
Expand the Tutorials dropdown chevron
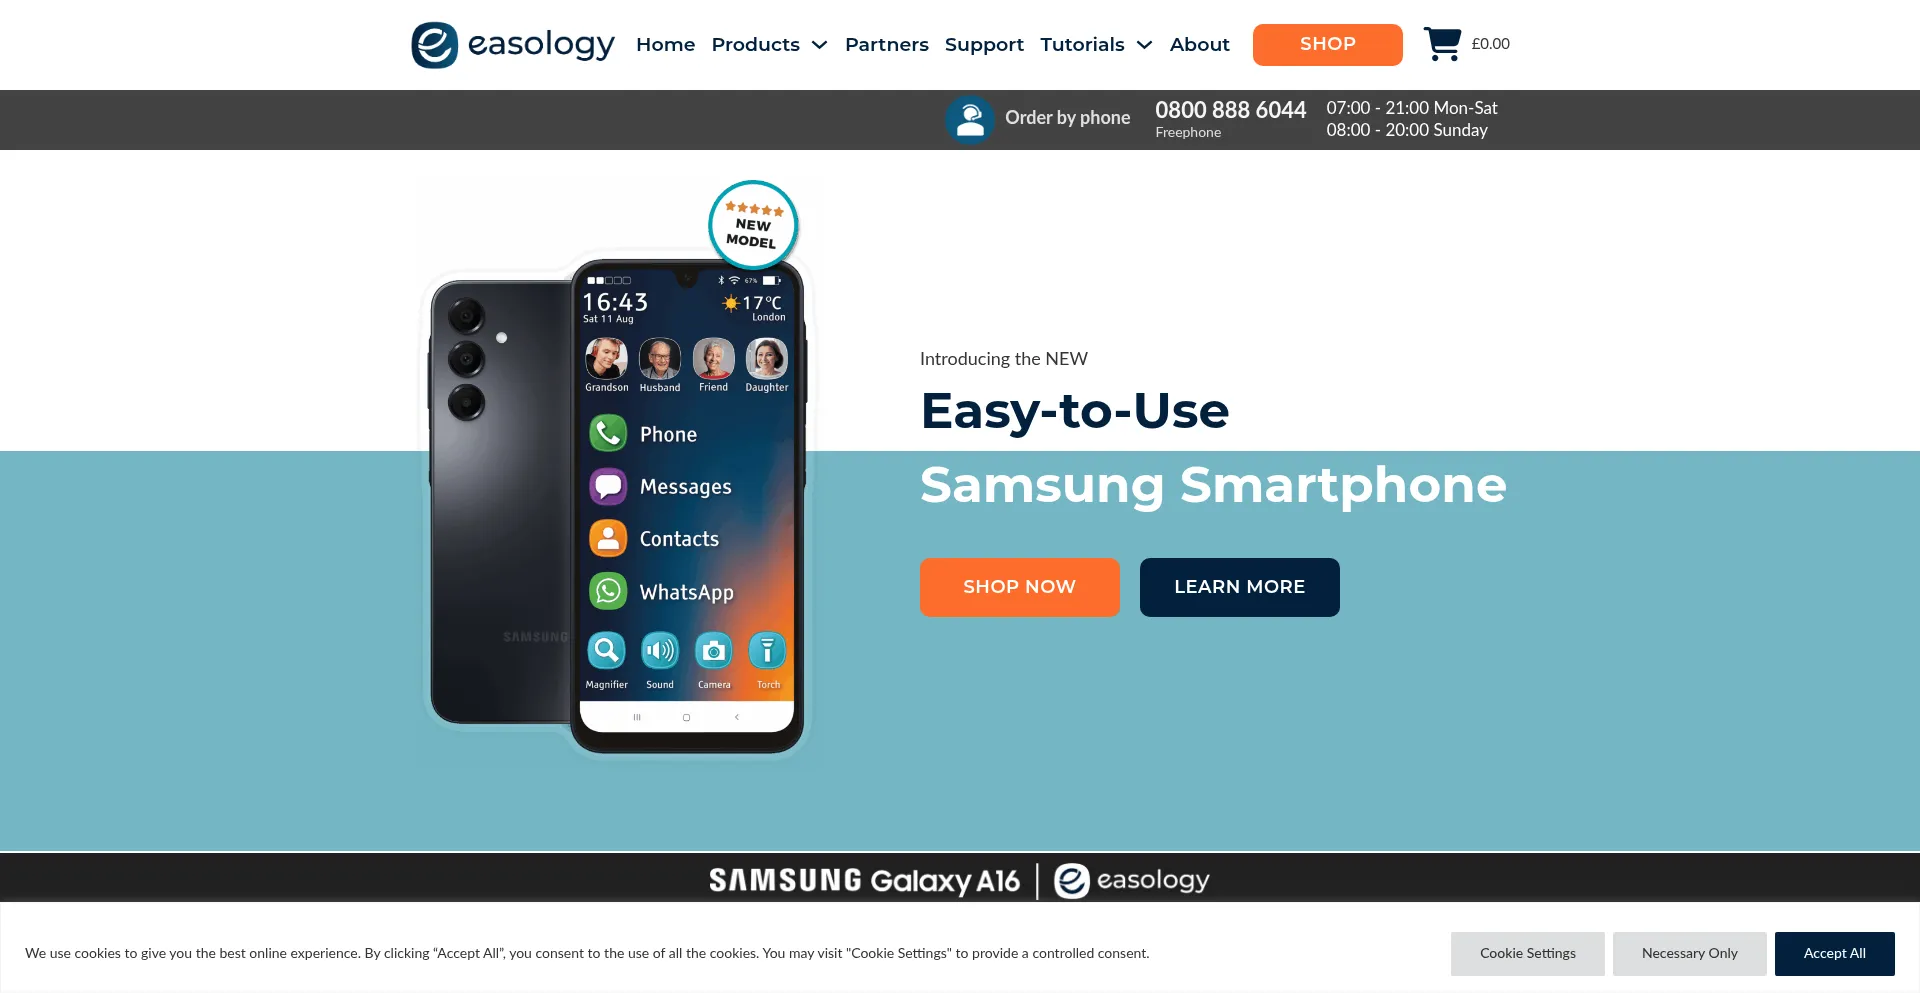click(x=1145, y=45)
